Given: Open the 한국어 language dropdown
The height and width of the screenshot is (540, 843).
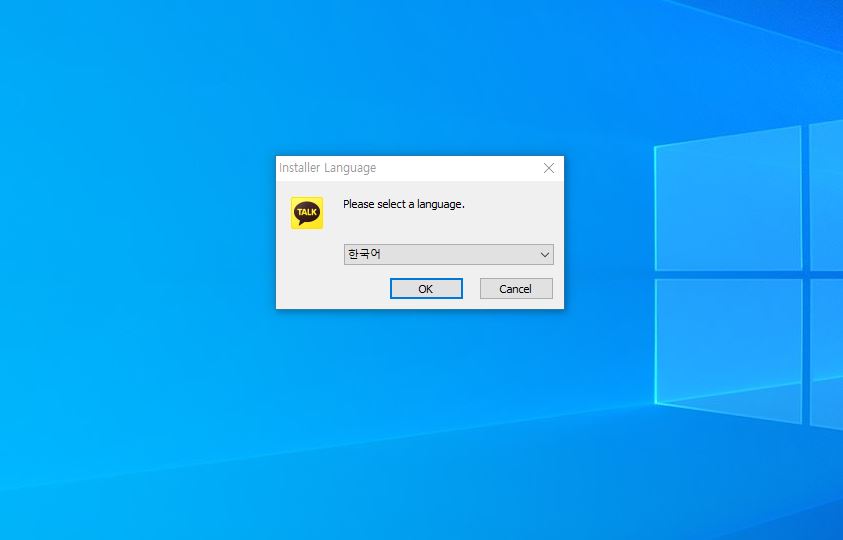Looking at the screenshot, I should pos(448,254).
